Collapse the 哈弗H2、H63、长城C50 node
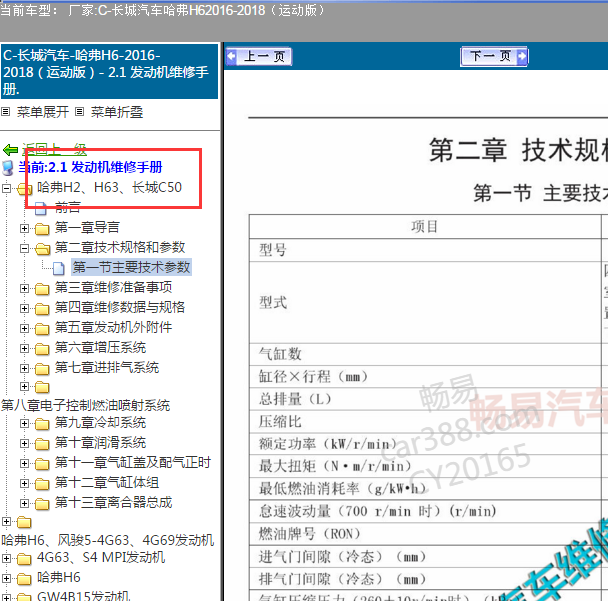 pos(6,188)
